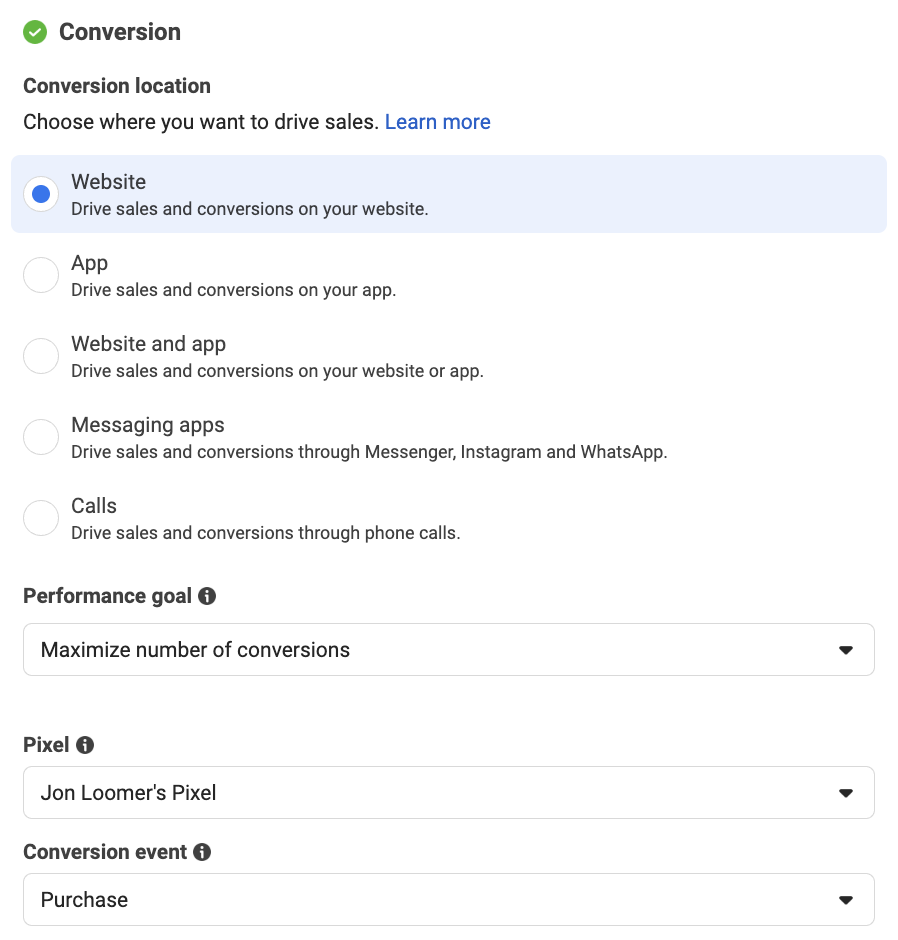Click the Calls option description text
This screenshot has height=940, width=898.
tap(266, 533)
